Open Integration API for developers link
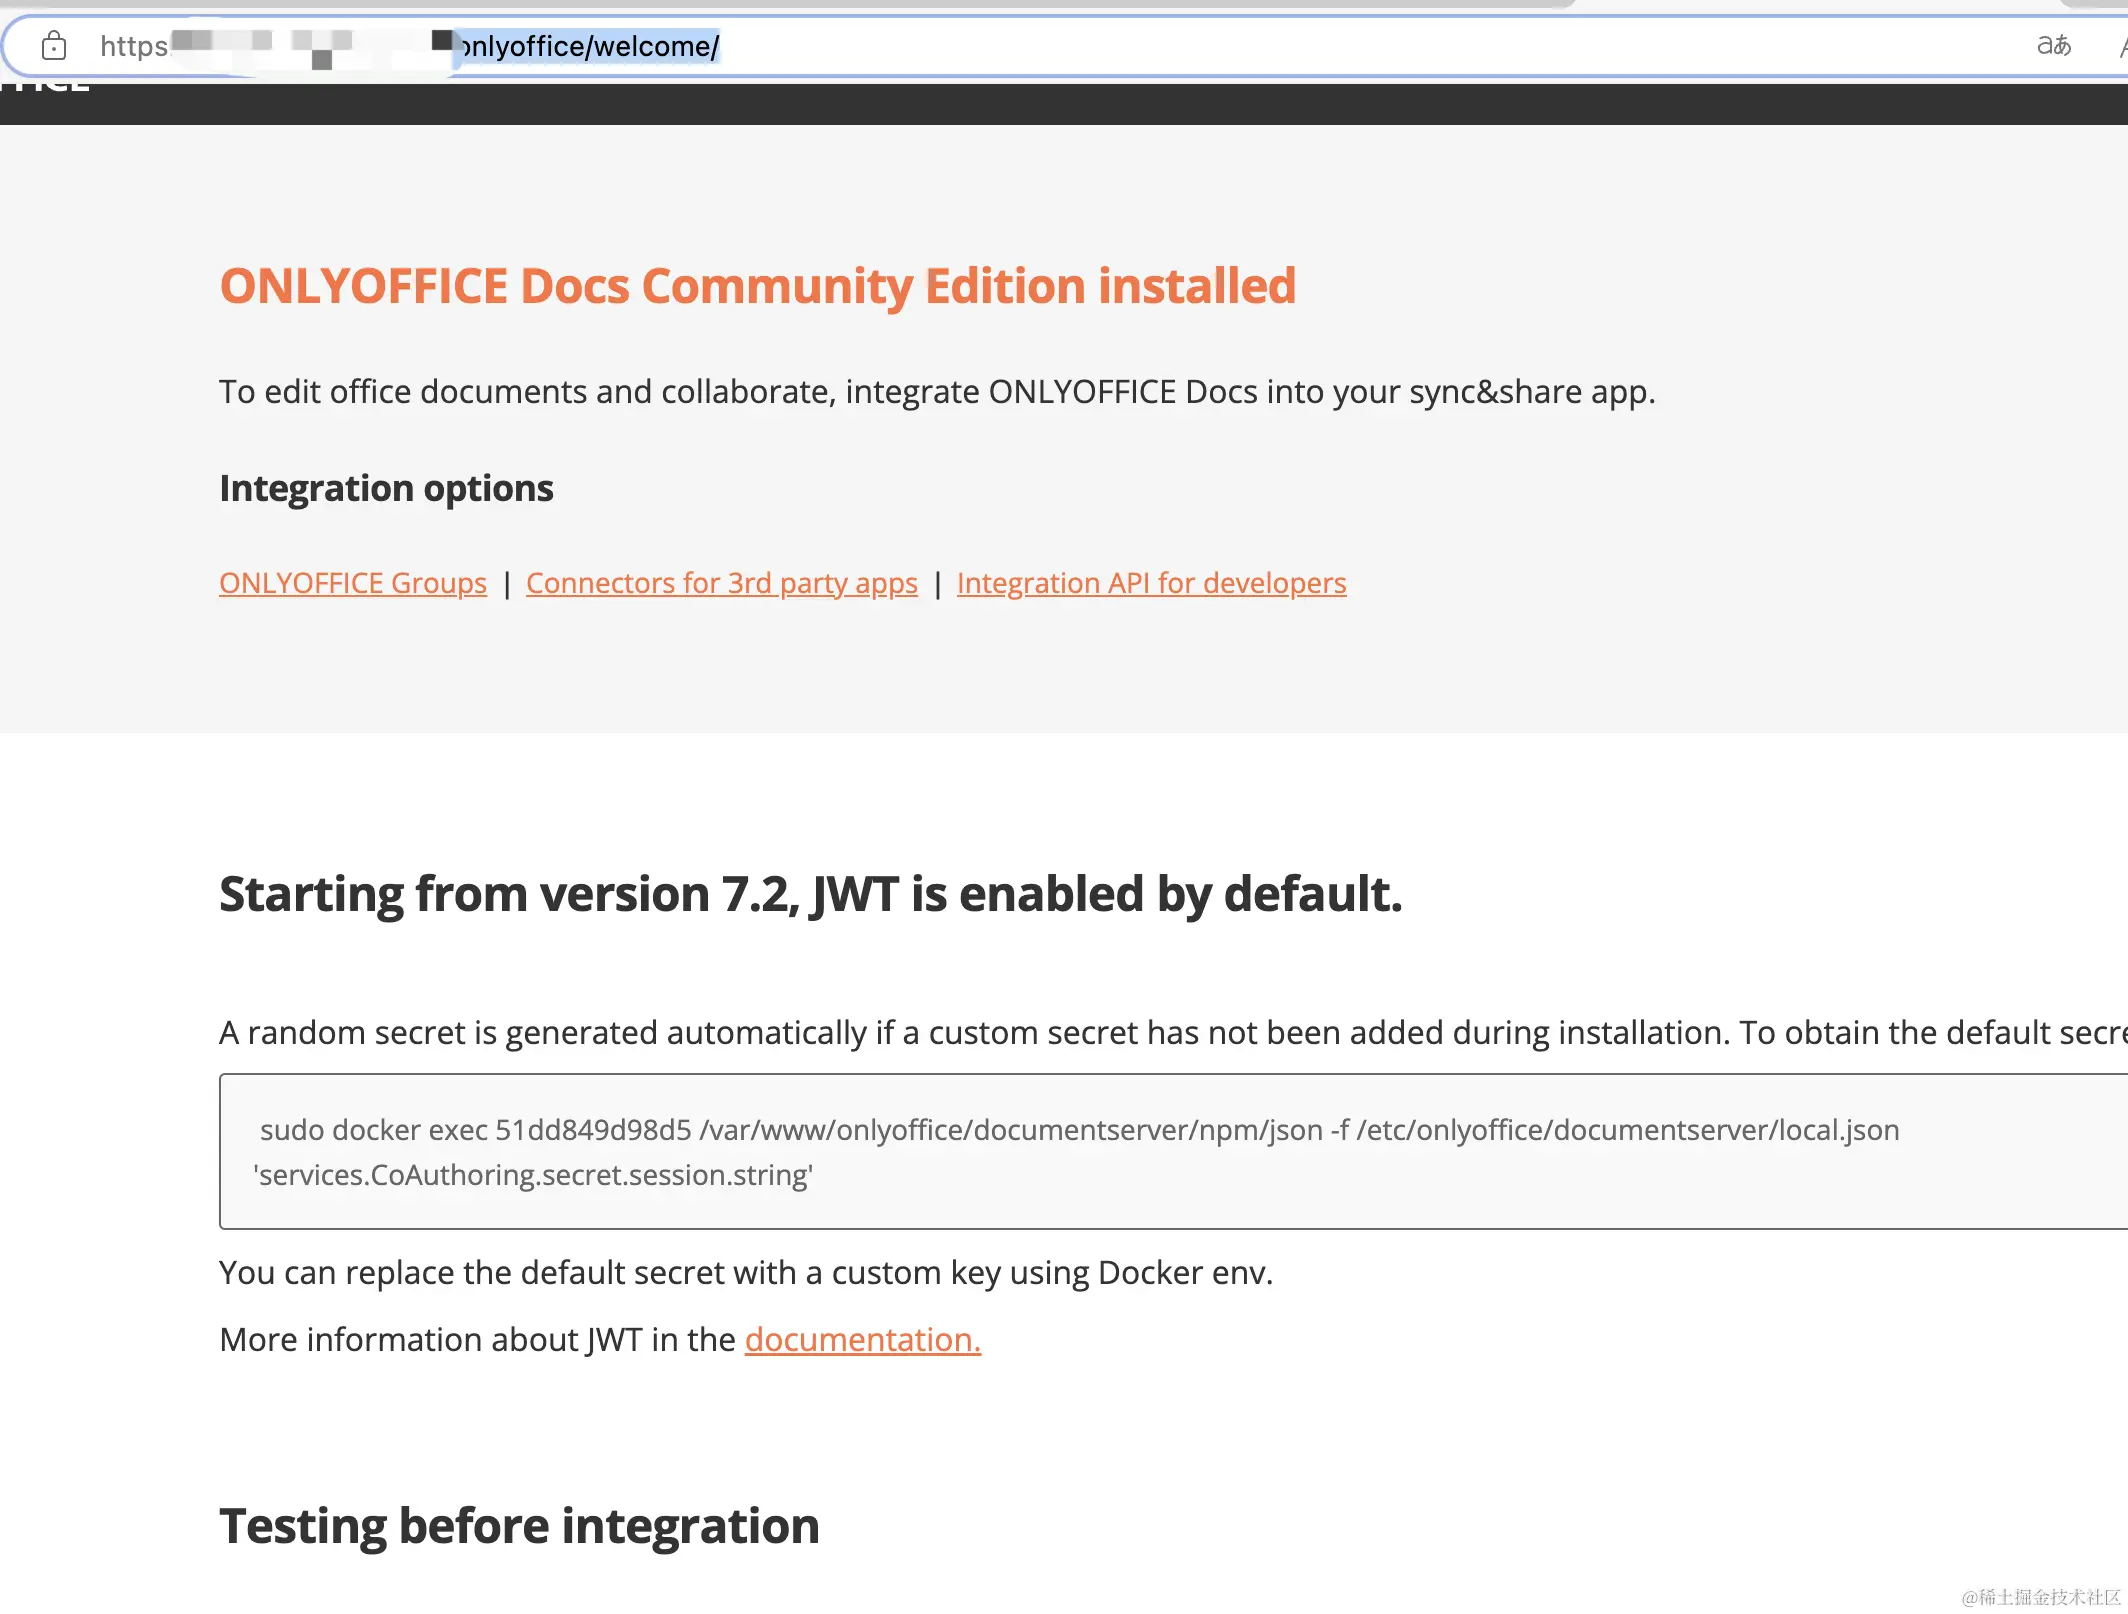 (x=1151, y=583)
